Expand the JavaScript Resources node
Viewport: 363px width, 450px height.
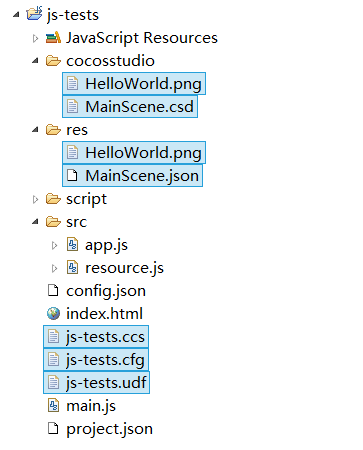(35, 39)
